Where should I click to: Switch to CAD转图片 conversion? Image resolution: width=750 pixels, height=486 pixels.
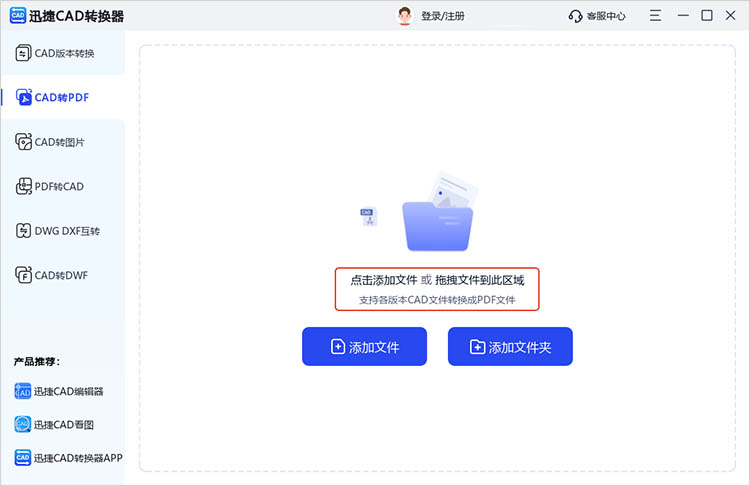pyautogui.click(x=62, y=142)
